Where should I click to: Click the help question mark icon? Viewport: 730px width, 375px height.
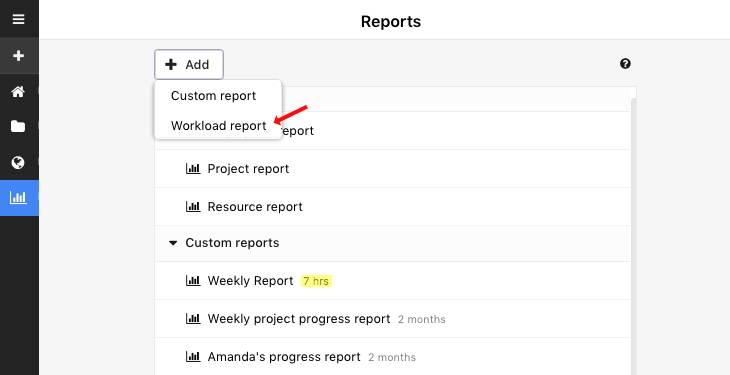point(625,64)
